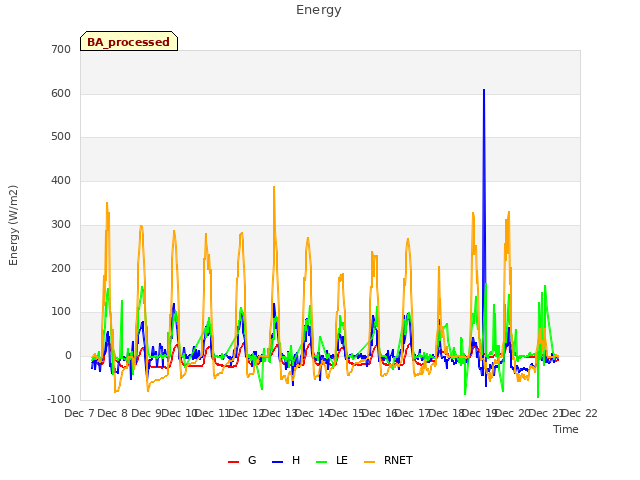This screenshot has width=640, height=480.
Task: Click the green LE legend color marker
Action: pos(322,462)
